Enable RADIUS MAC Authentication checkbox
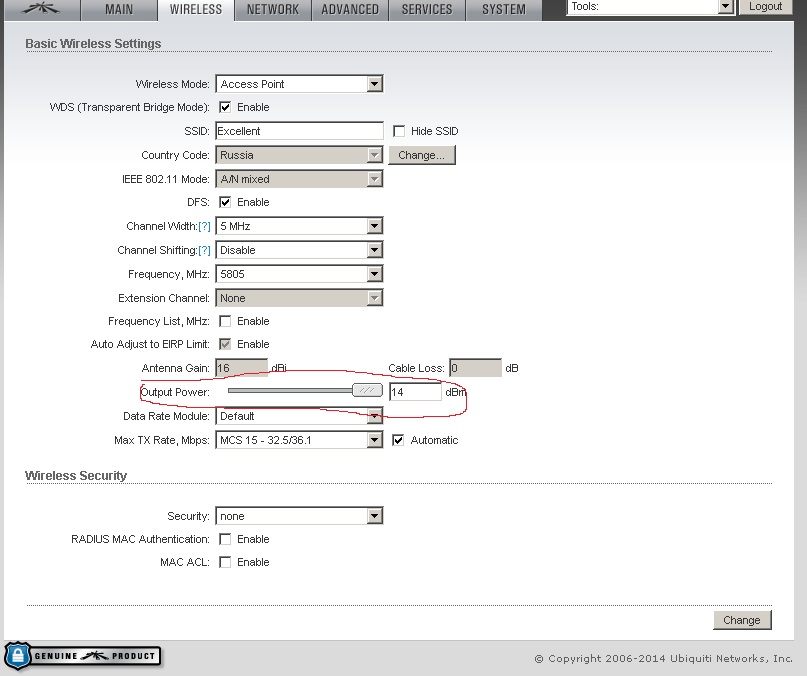 pyautogui.click(x=225, y=539)
